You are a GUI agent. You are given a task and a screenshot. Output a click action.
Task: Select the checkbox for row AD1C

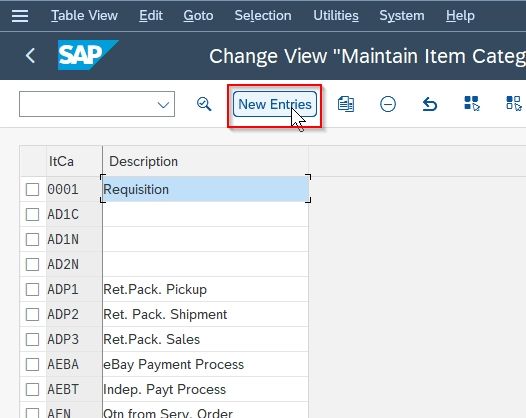32,214
